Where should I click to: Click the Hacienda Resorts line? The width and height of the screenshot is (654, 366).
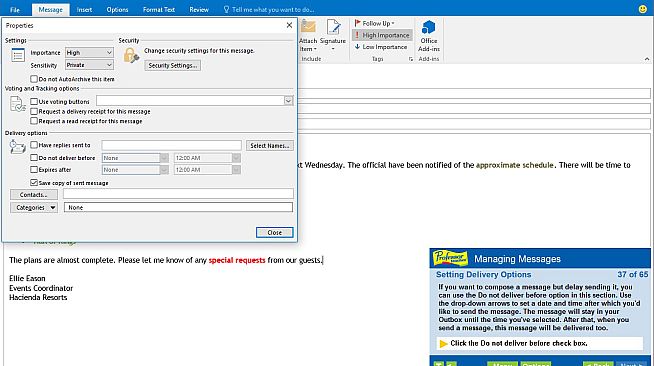pyautogui.click(x=38, y=298)
